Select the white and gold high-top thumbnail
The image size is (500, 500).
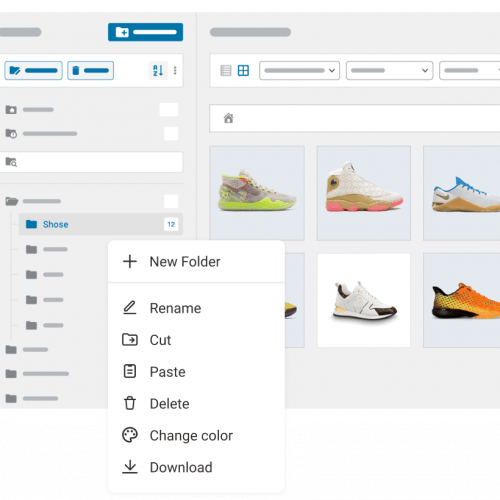(x=364, y=193)
